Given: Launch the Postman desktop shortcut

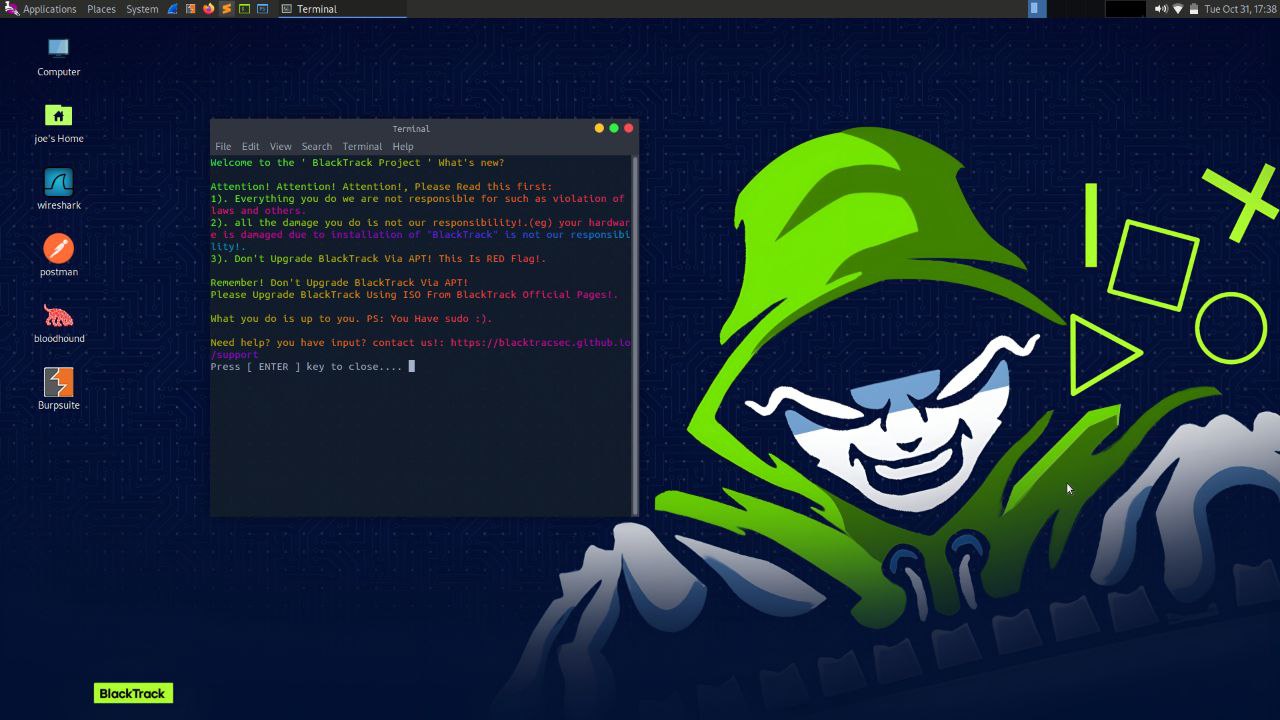Looking at the screenshot, I should tap(58, 249).
